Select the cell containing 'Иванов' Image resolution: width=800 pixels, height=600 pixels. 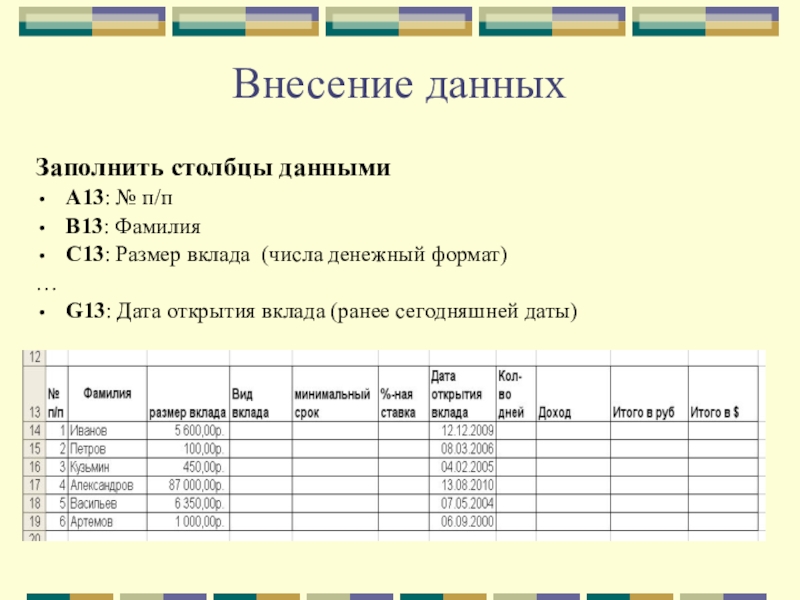tap(108, 430)
